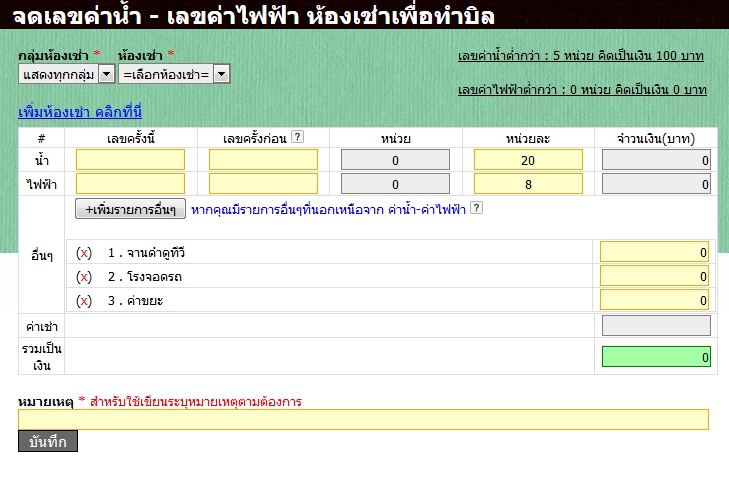Remove item 3 ค่าขยะ with (x)

coord(84,300)
